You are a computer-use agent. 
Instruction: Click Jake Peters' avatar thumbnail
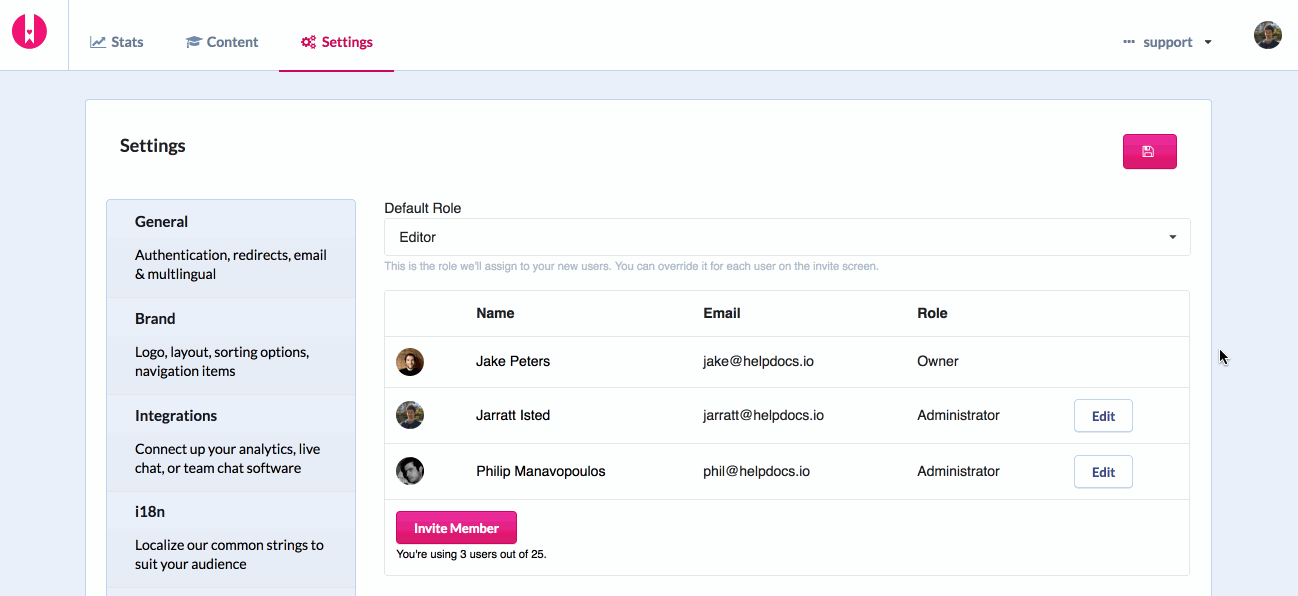(410, 362)
